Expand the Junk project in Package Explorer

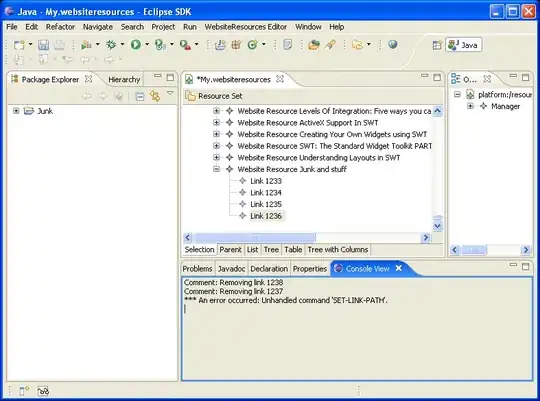[x=16, y=111]
